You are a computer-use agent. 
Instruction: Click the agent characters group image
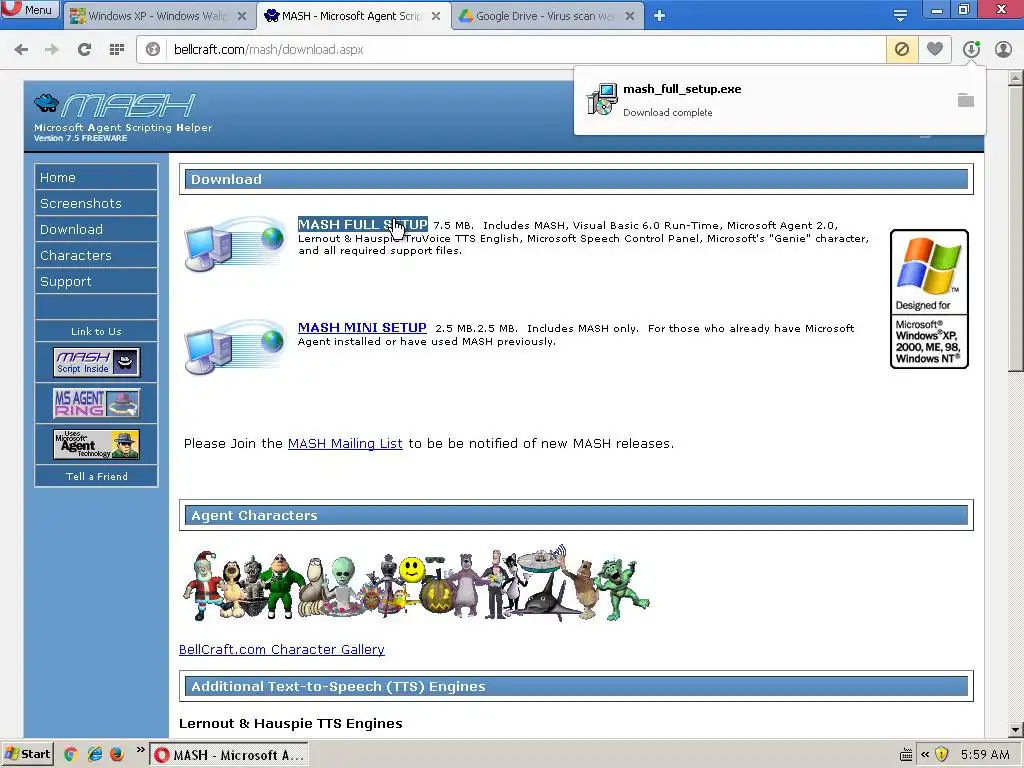(x=416, y=583)
